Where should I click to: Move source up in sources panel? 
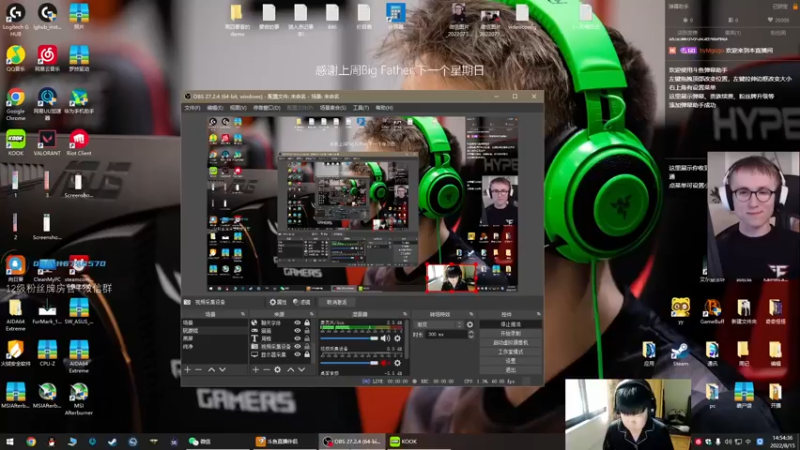(x=290, y=369)
